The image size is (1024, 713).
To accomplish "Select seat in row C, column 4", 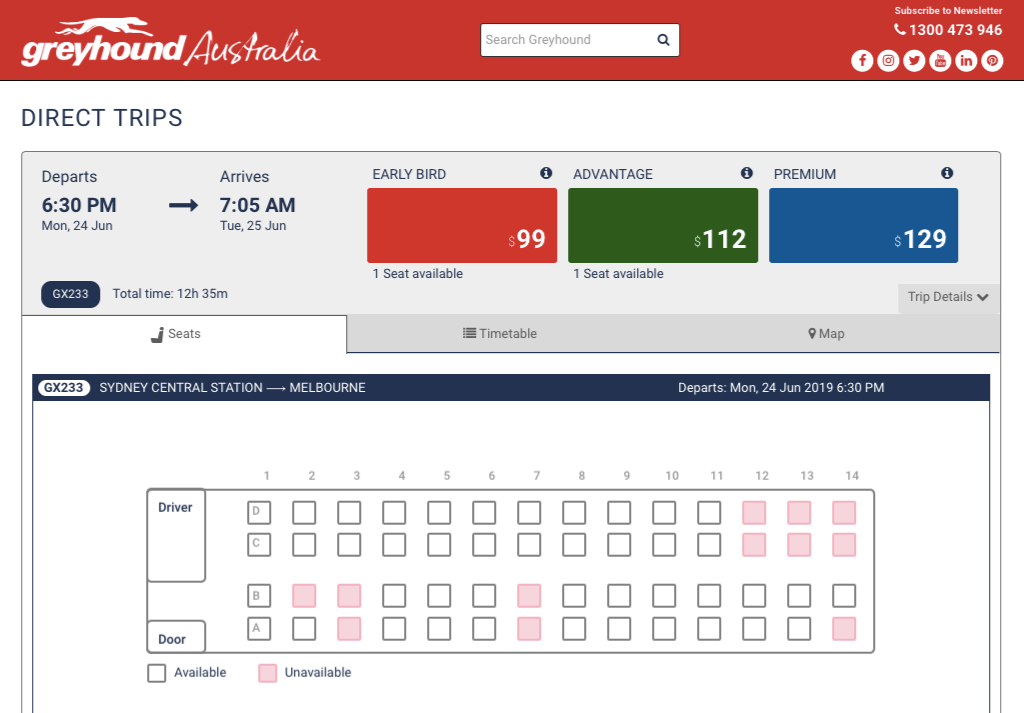I will 394,545.
